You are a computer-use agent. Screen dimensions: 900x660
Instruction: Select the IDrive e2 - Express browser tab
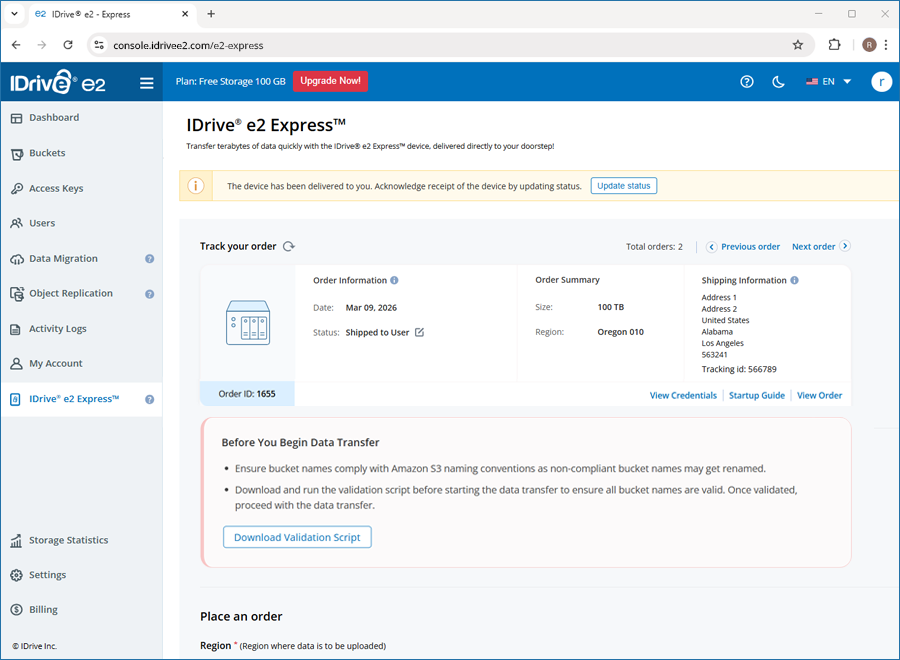pyautogui.click(x=111, y=14)
